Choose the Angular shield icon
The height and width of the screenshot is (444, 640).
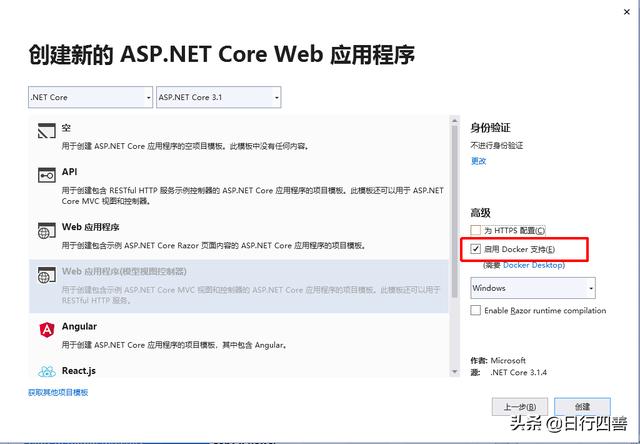(x=47, y=329)
